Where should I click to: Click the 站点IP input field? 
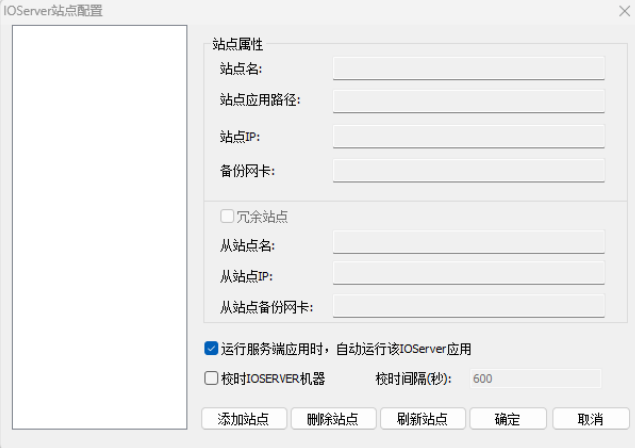click(x=469, y=137)
